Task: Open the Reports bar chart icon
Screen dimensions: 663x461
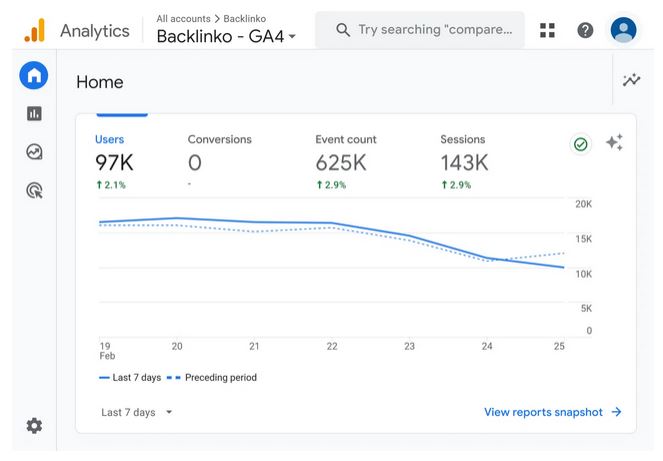Action: pos(34,113)
